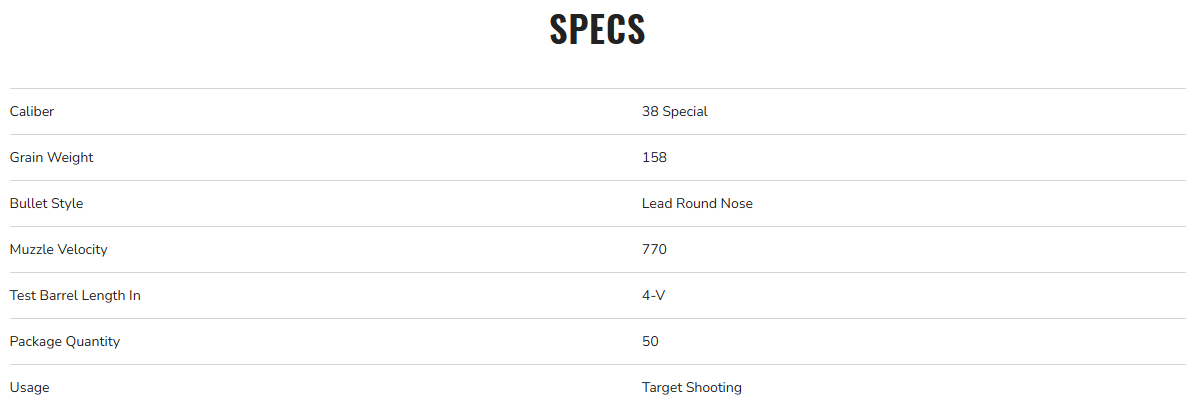Click the 158 grain weight value
Viewport: 1196px width, 406px height.
[654, 158]
